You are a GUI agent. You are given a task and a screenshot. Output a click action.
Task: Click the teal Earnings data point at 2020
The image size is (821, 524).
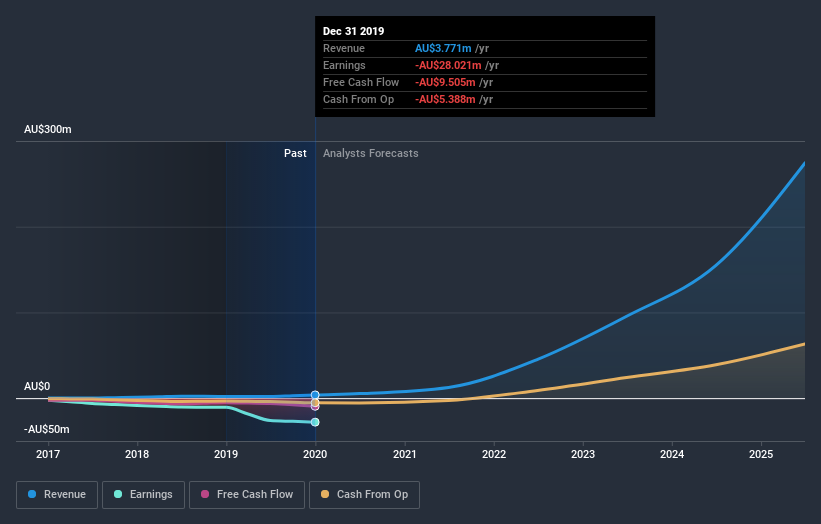[x=315, y=422]
